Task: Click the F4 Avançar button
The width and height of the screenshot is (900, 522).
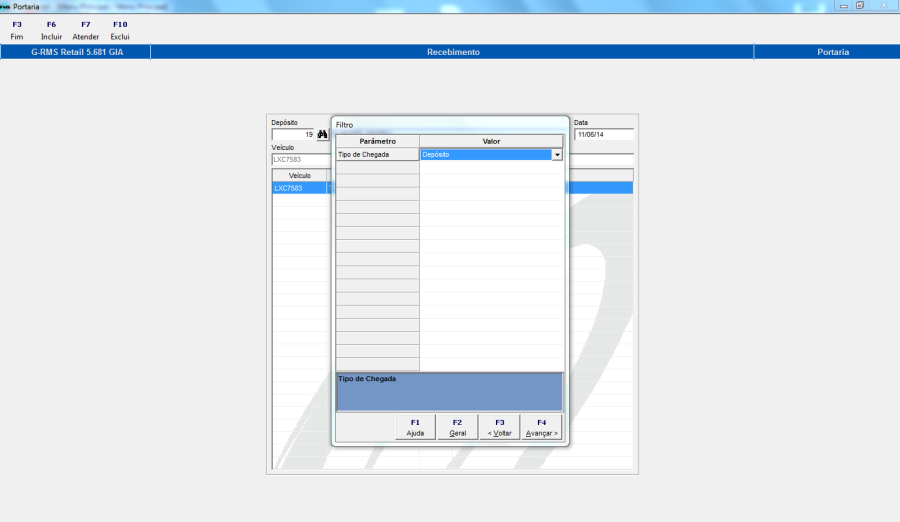Action: (x=541, y=427)
